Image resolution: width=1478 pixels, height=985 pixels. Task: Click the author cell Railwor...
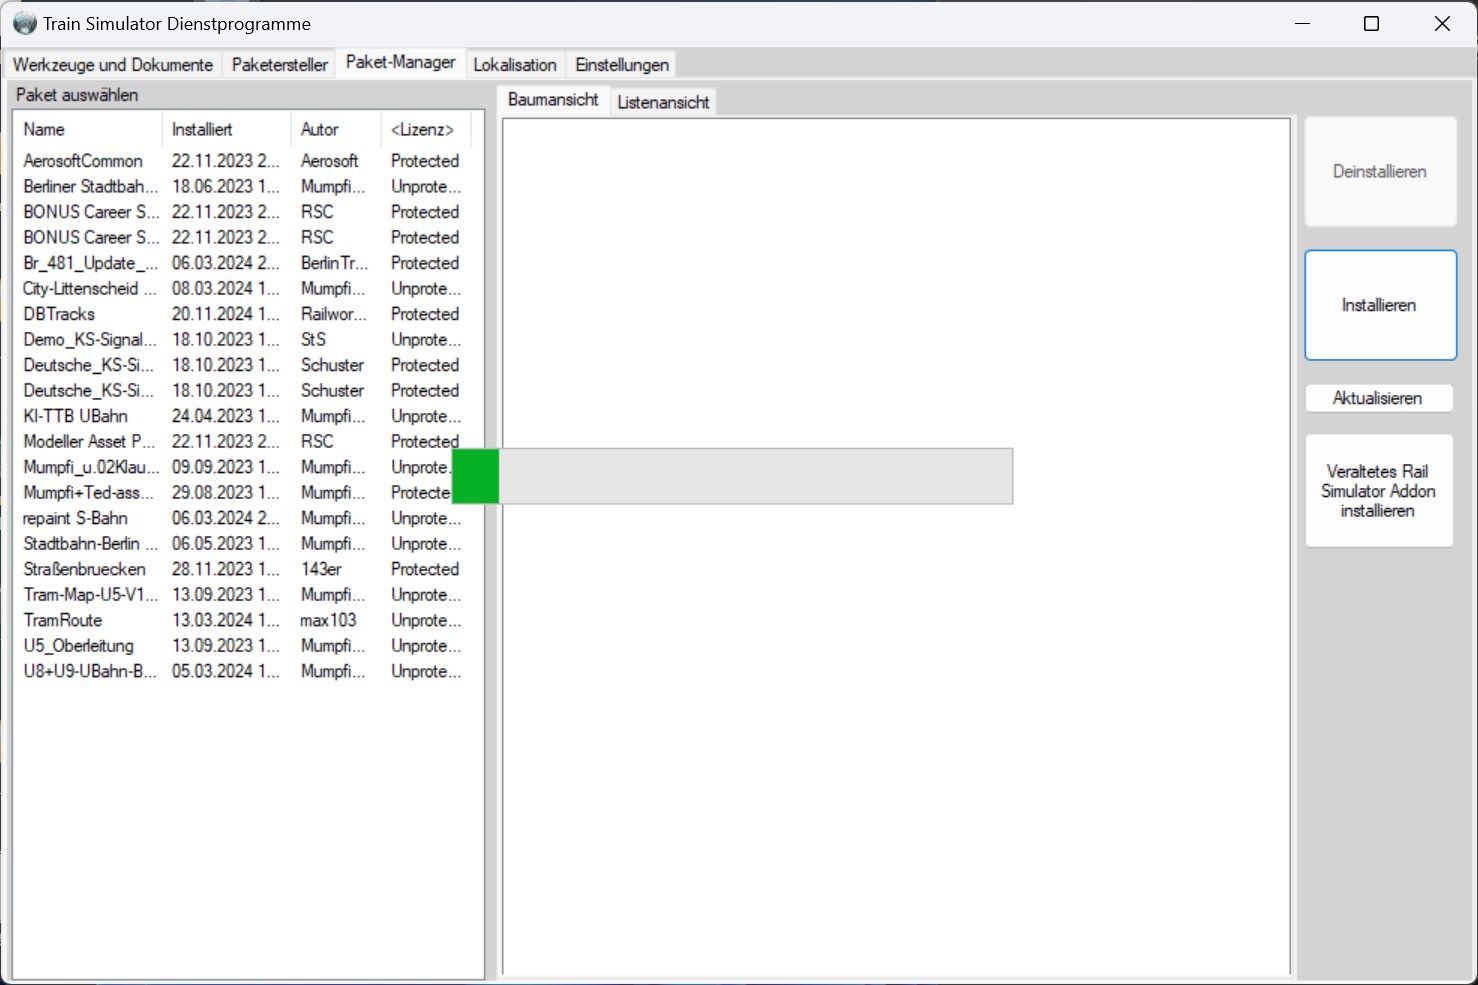[x=334, y=314]
